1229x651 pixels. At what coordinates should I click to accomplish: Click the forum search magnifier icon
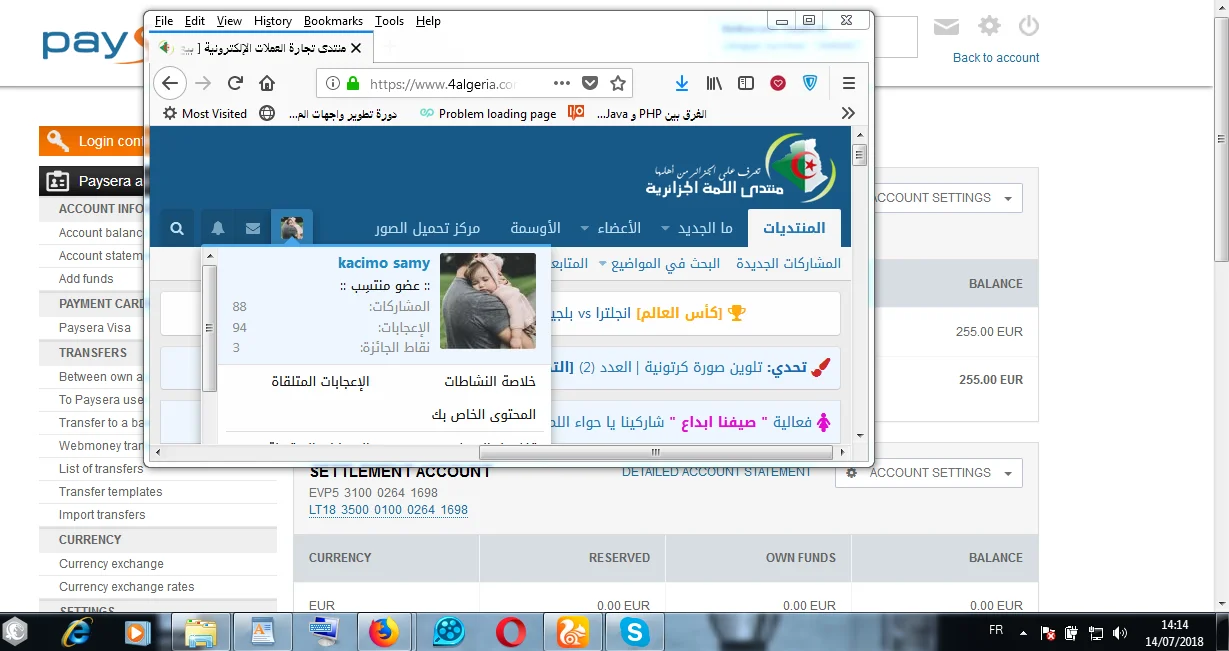(177, 229)
